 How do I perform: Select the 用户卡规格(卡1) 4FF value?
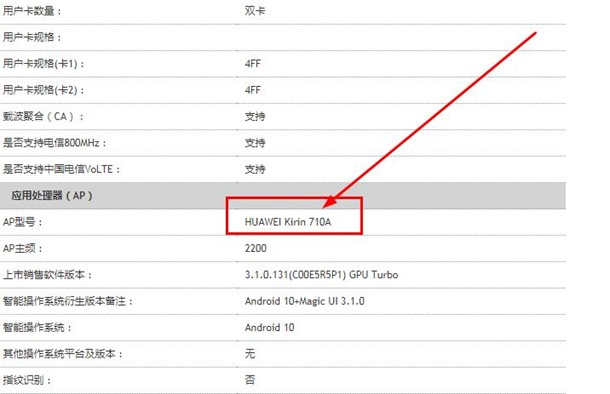tap(252, 64)
